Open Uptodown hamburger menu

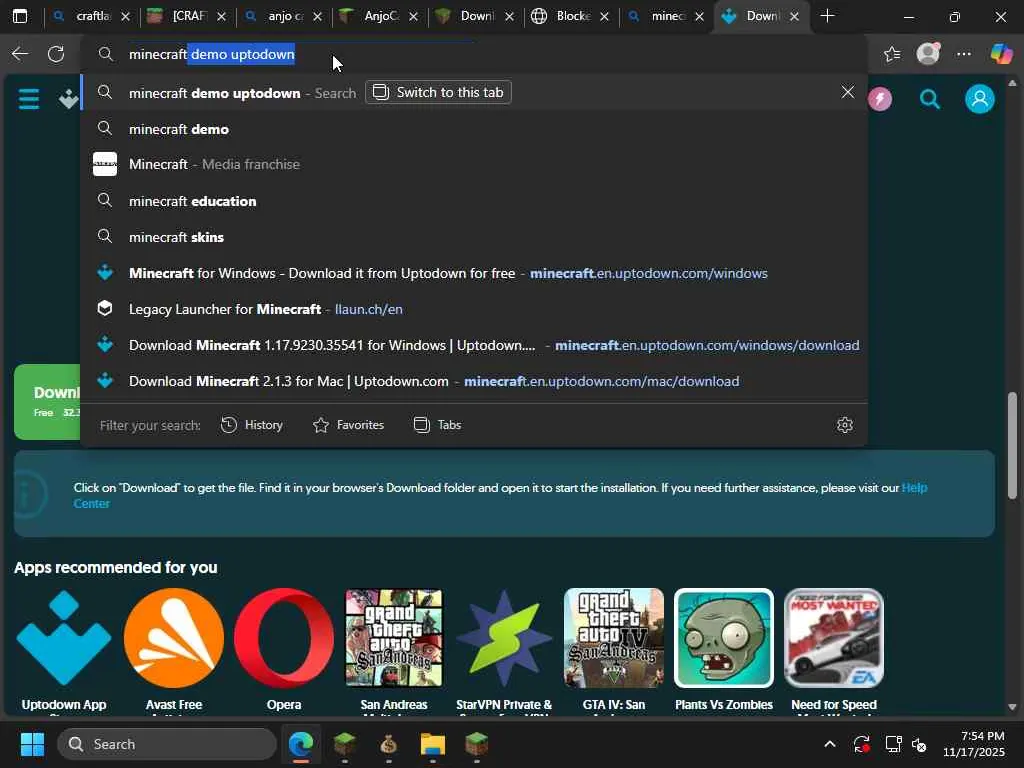pos(29,99)
